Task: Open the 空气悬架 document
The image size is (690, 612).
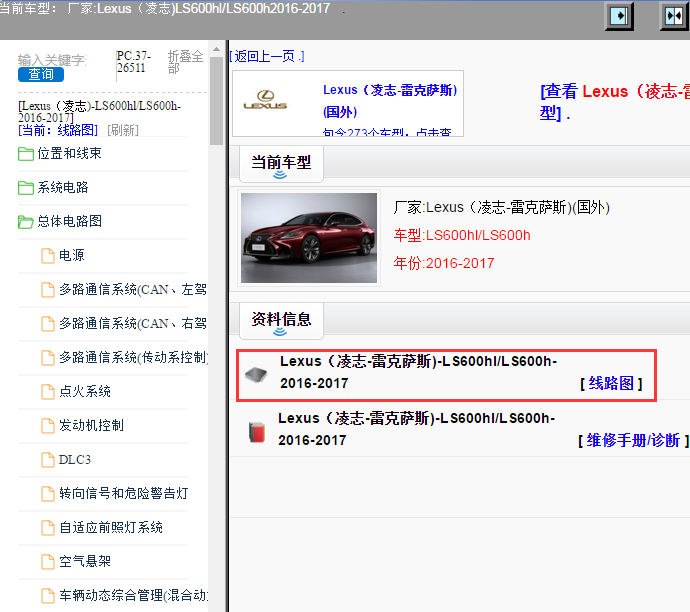Action: click(85, 561)
